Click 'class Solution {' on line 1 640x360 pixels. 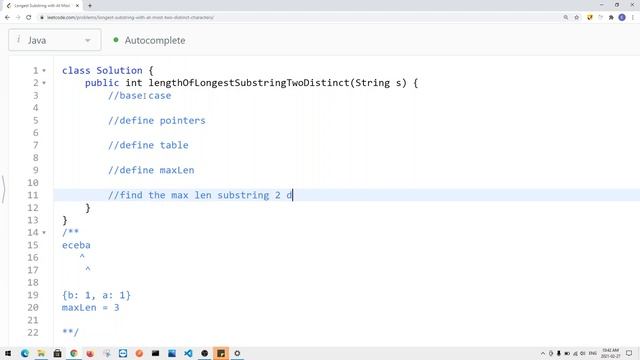[x=108, y=71]
